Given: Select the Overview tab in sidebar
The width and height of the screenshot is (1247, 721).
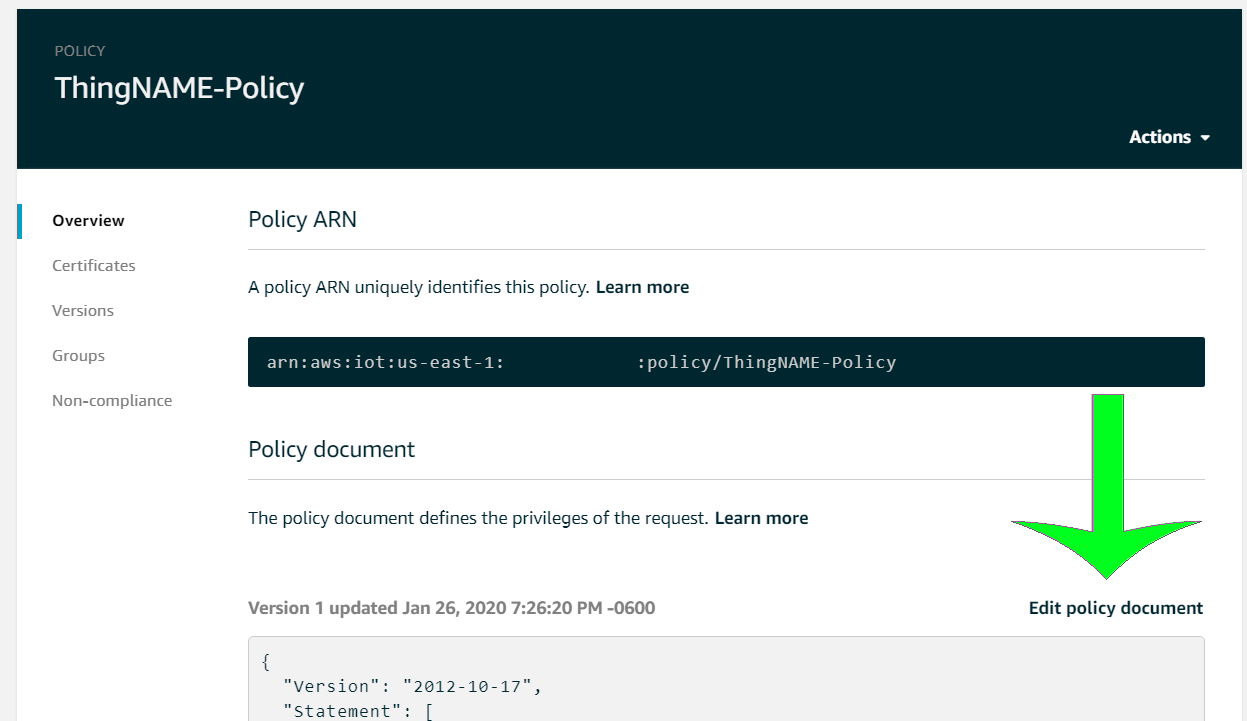Looking at the screenshot, I should [88, 220].
